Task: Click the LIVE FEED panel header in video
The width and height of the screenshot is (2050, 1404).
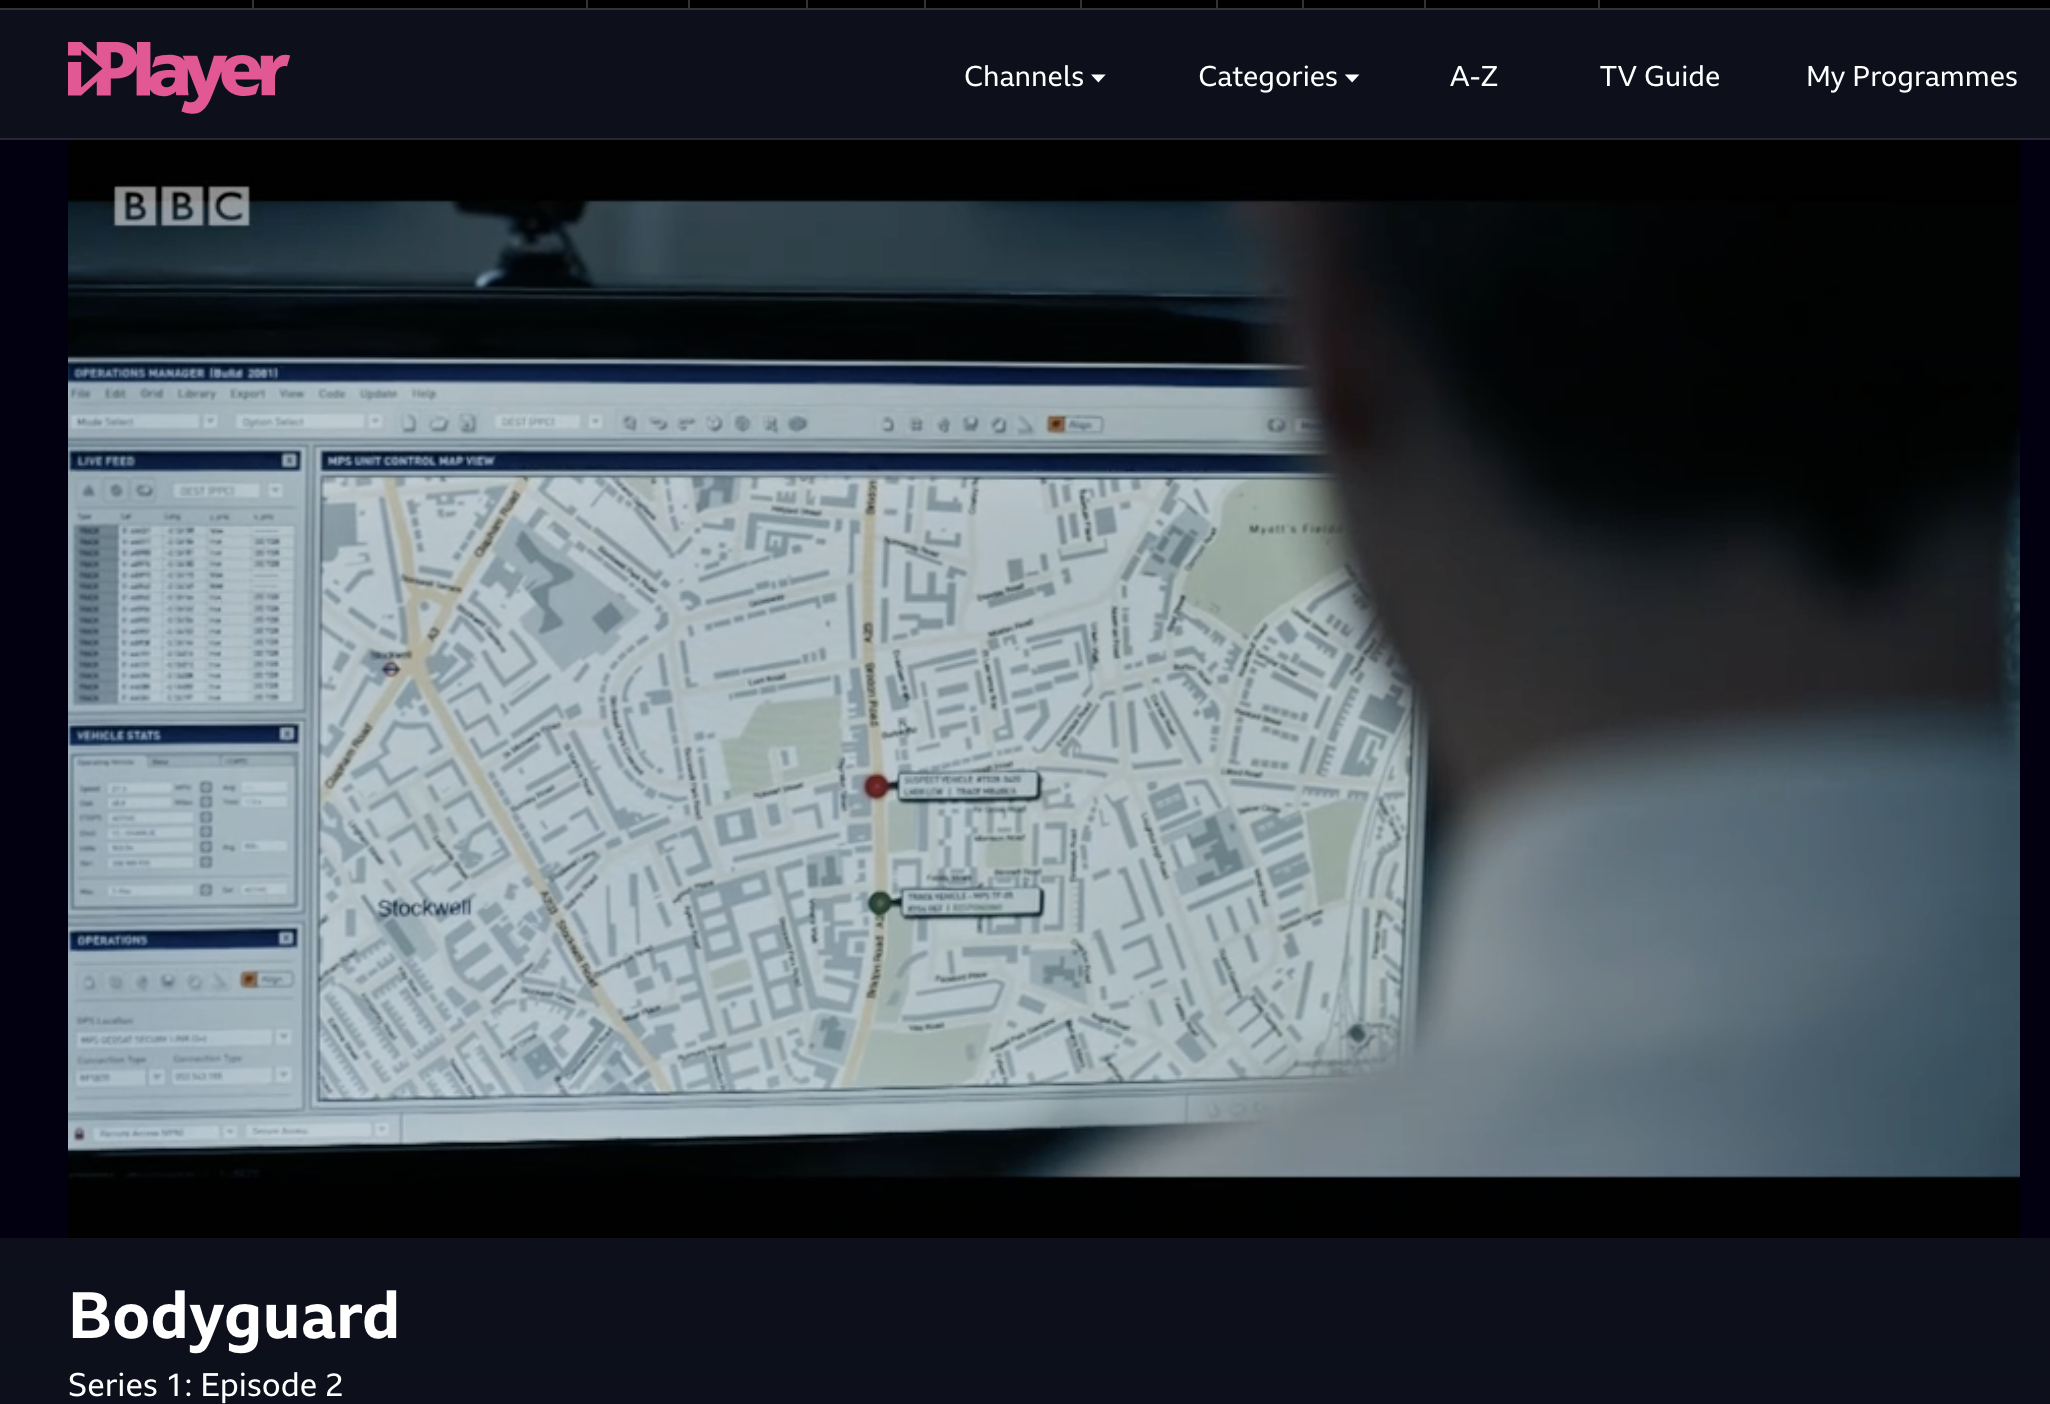Action: (186, 461)
